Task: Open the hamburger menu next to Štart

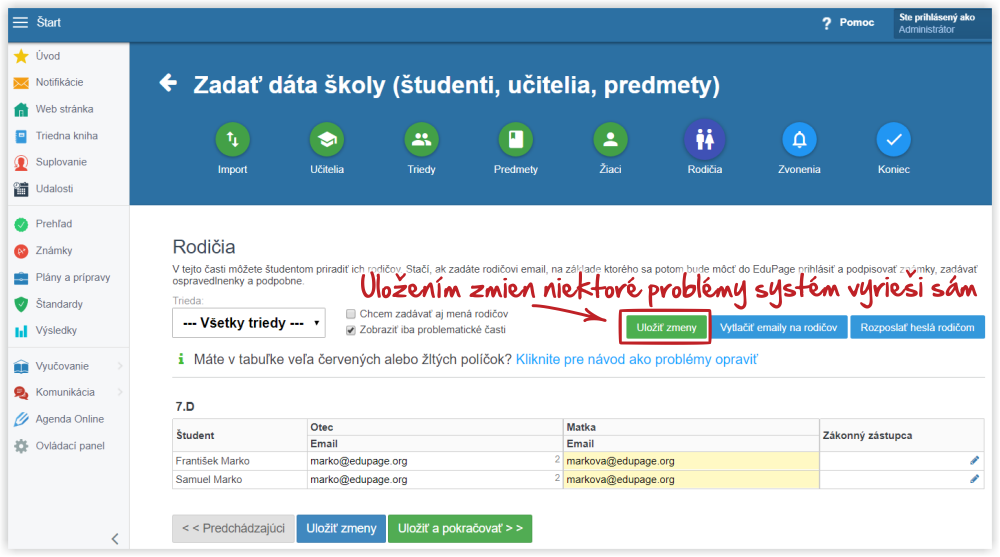Action: (20, 22)
